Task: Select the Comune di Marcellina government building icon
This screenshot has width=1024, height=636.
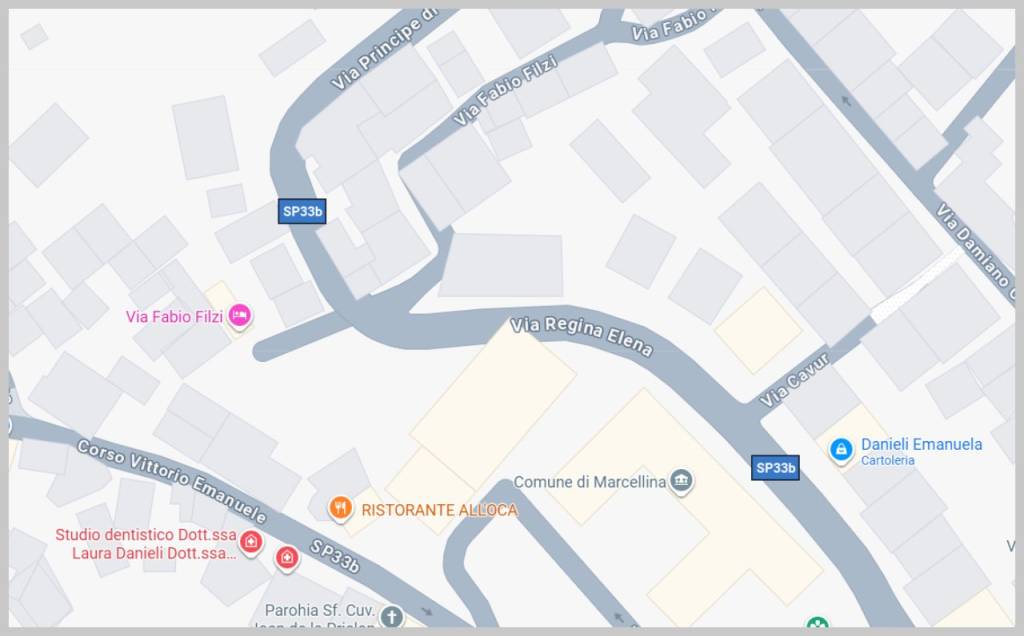Action: pyautogui.click(x=681, y=482)
